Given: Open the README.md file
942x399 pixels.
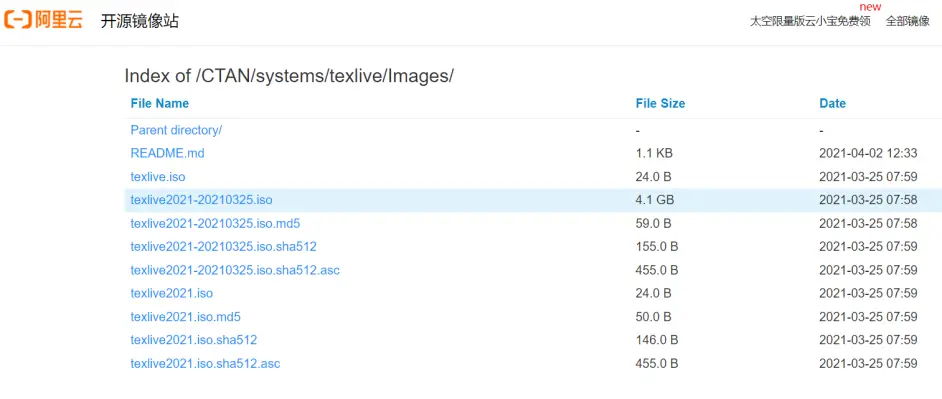Looking at the screenshot, I should click(x=168, y=153).
